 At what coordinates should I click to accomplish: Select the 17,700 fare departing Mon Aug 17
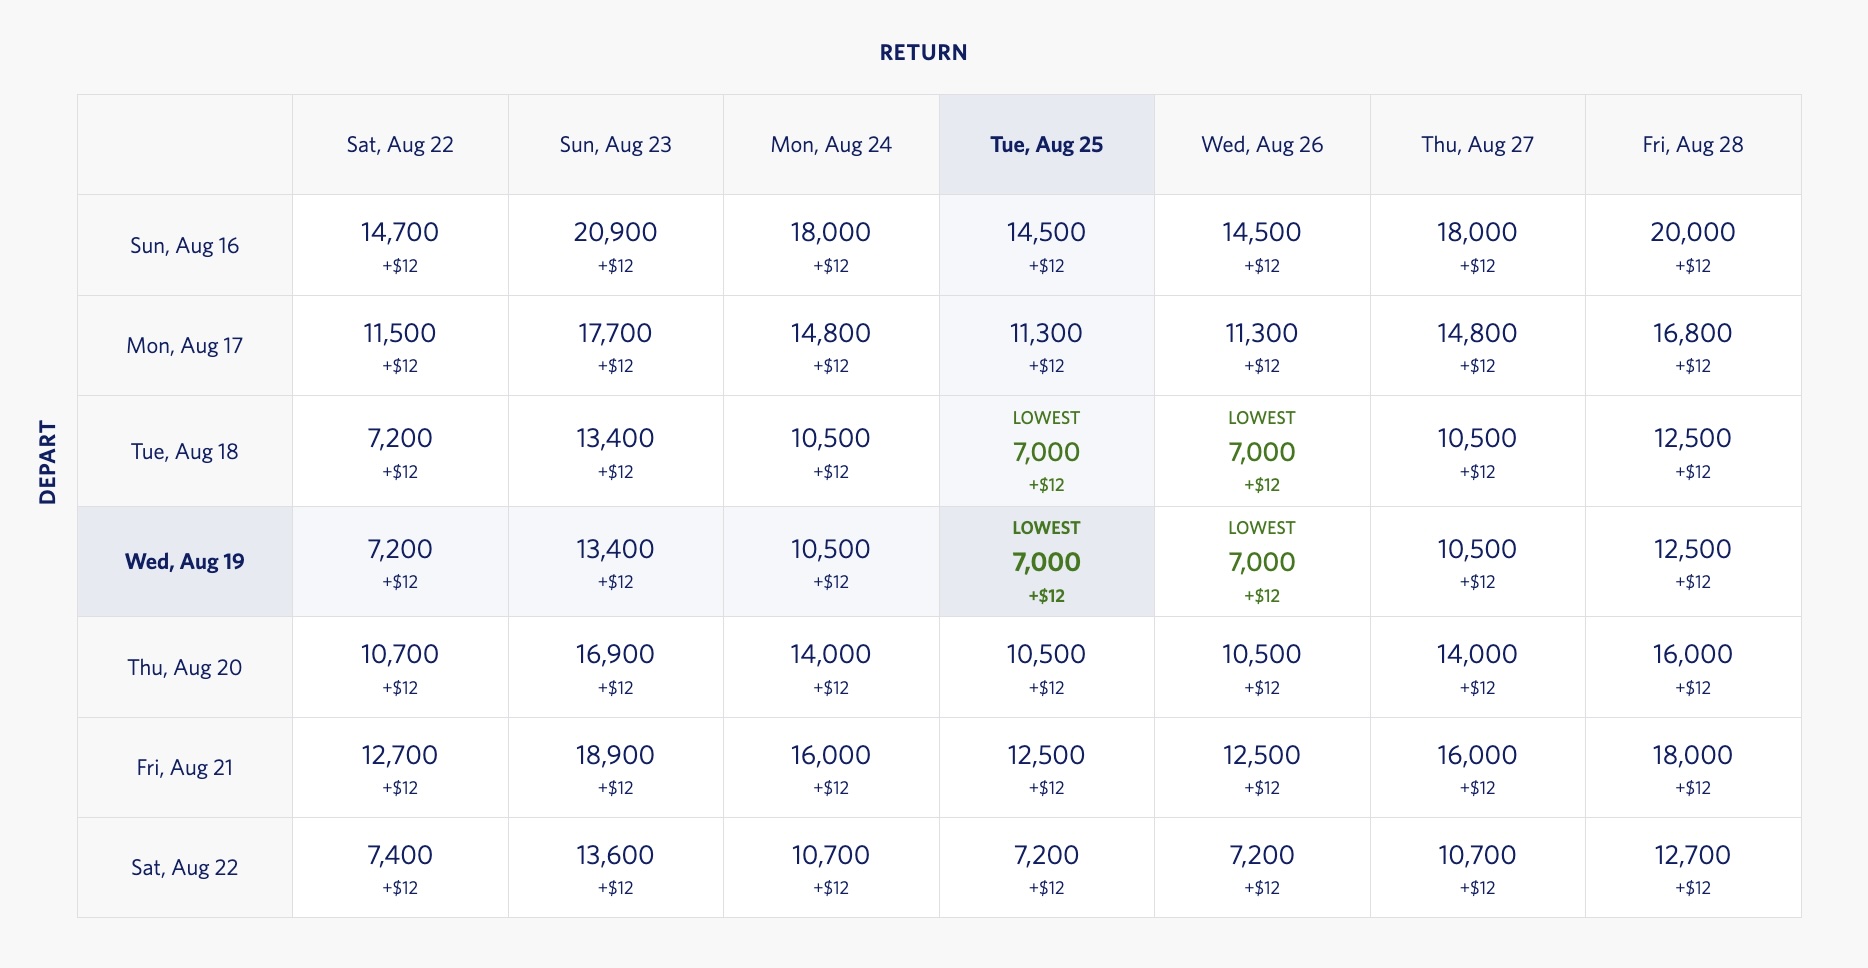coord(615,346)
